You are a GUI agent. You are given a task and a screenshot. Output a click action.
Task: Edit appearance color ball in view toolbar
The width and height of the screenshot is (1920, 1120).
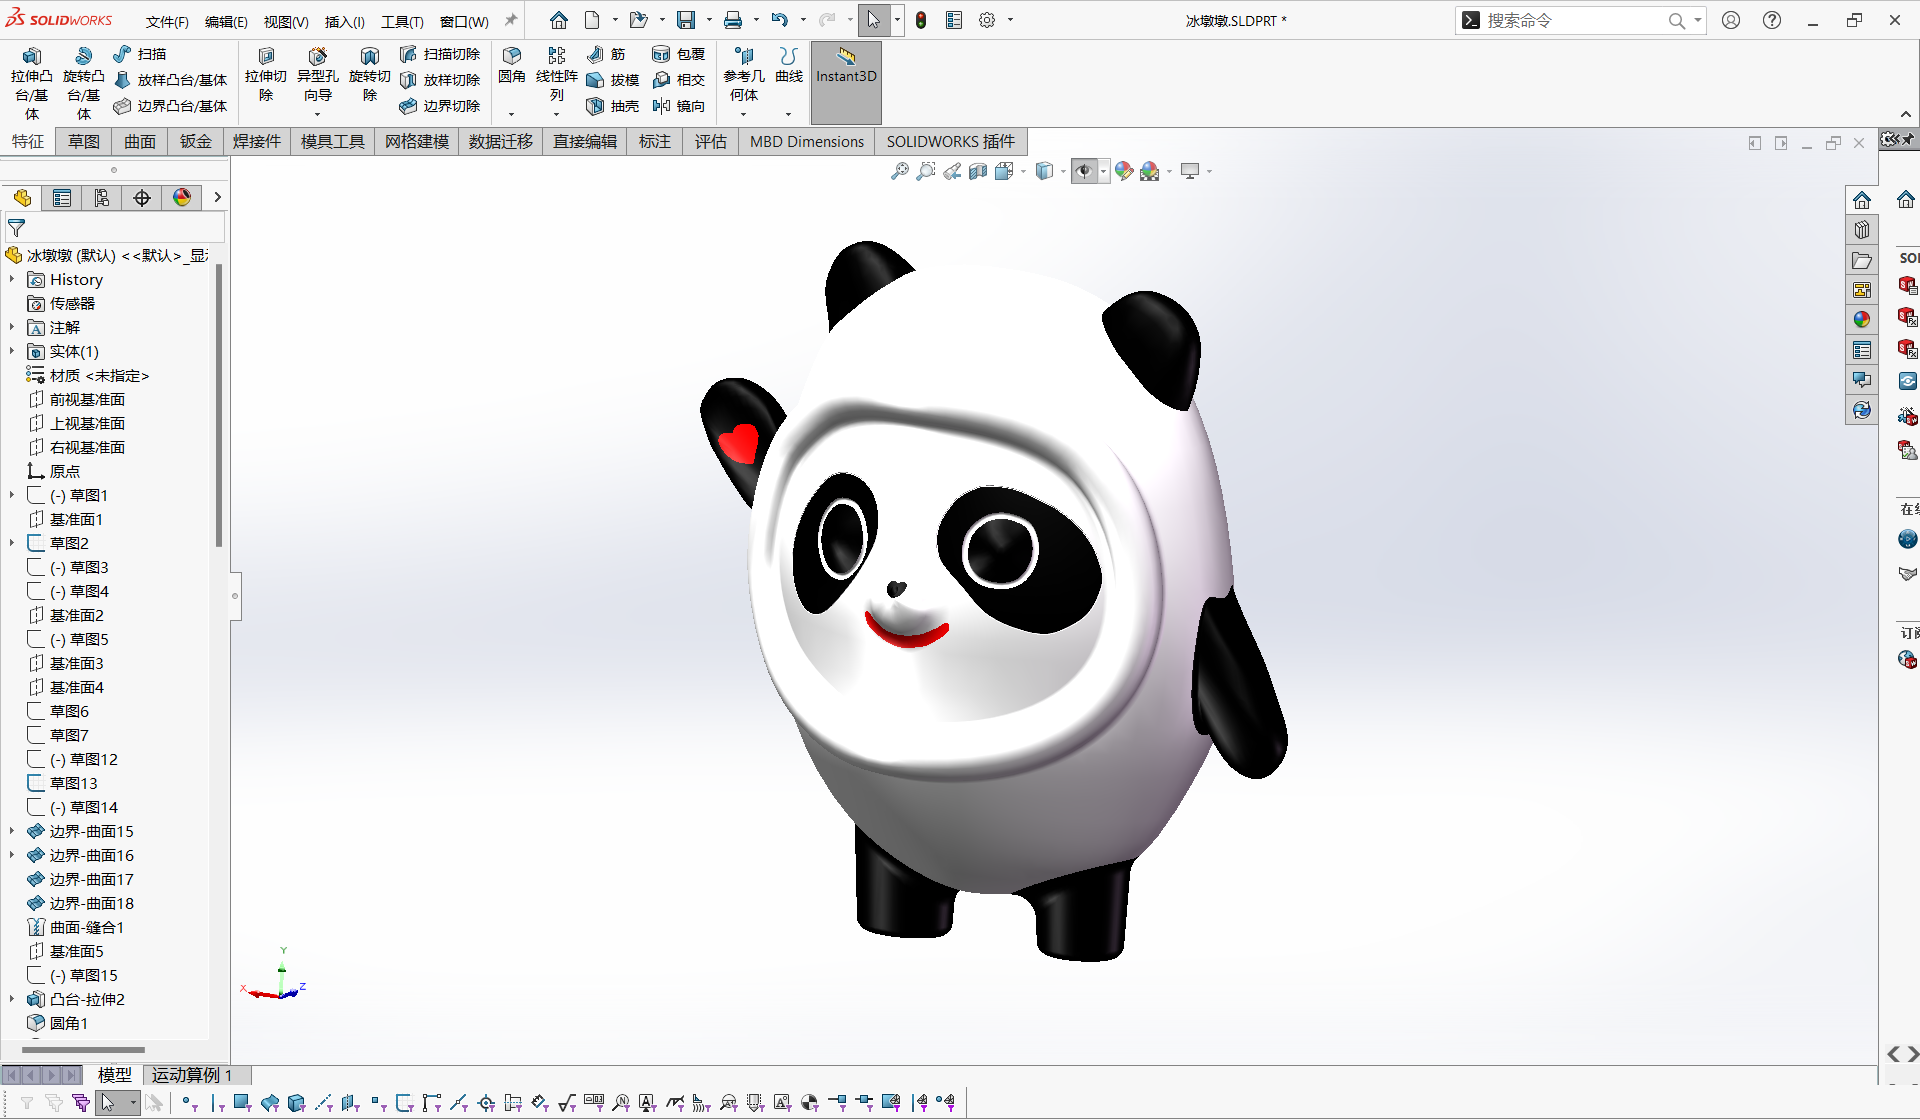coord(1124,171)
